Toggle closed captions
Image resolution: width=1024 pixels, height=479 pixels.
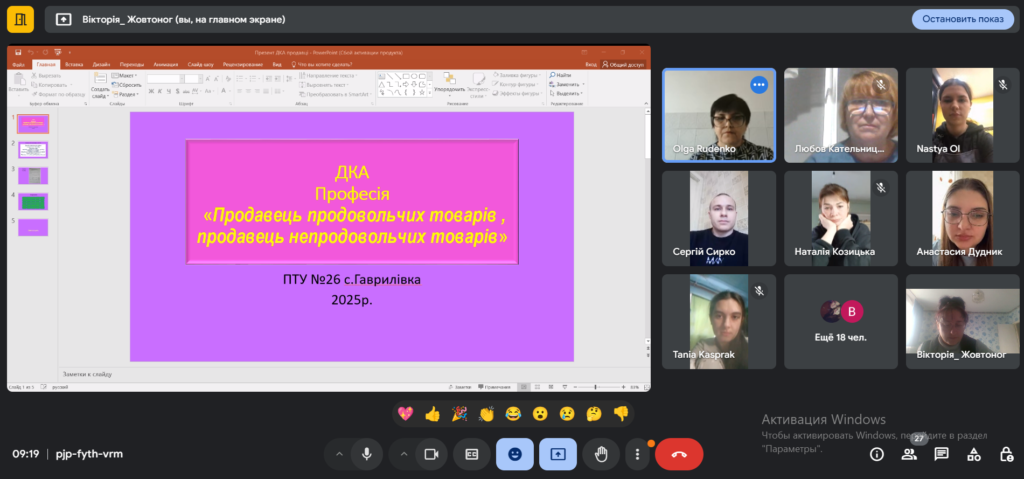tap(472, 454)
